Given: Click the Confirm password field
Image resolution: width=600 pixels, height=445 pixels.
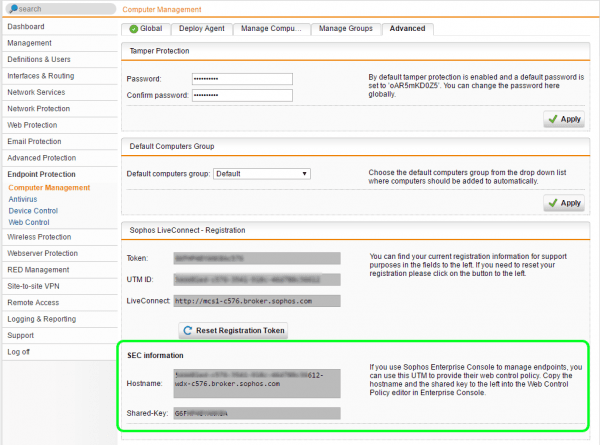Looking at the screenshot, I should (x=242, y=95).
